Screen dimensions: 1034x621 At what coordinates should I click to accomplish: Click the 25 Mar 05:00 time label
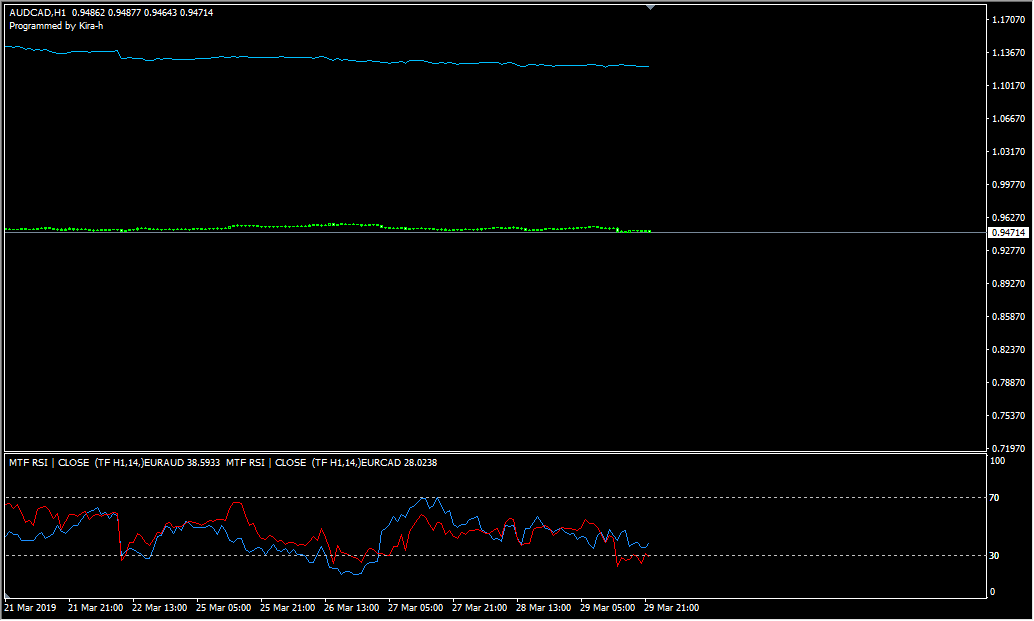[224, 608]
